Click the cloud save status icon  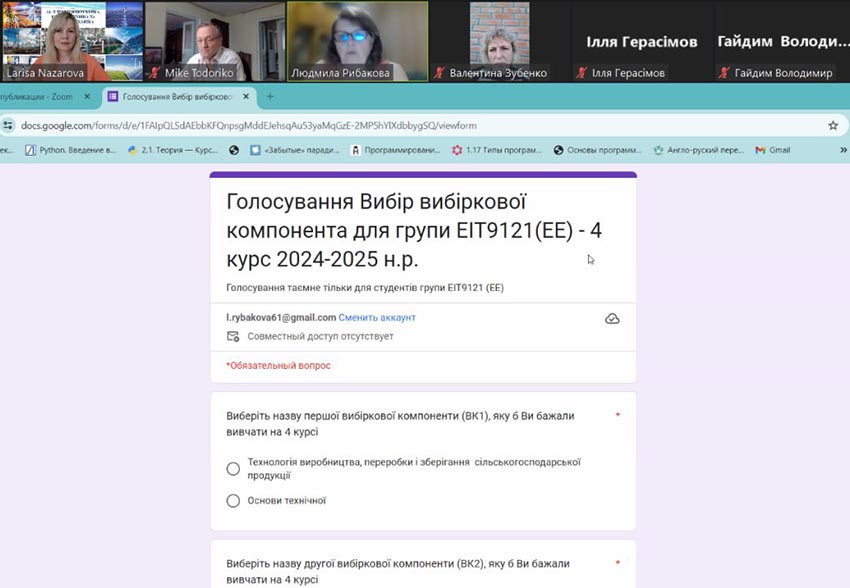click(x=612, y=318)
